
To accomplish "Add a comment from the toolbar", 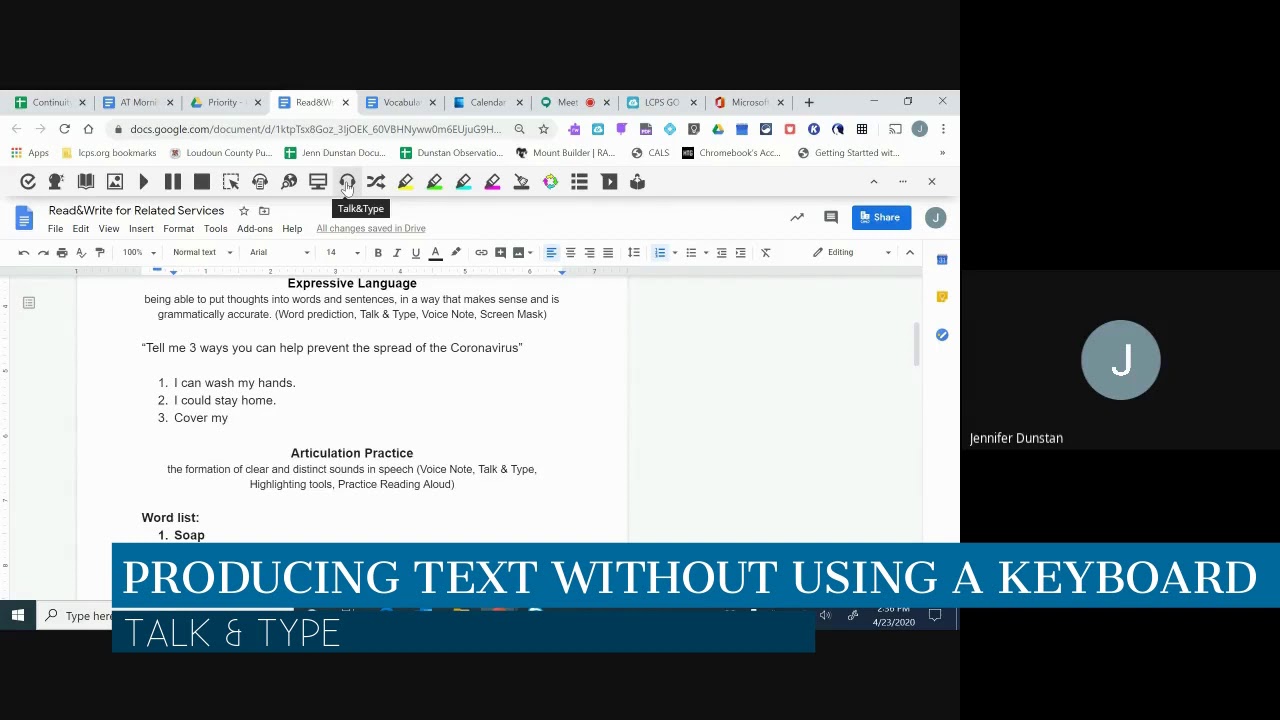I will click(x=500, y=253).
